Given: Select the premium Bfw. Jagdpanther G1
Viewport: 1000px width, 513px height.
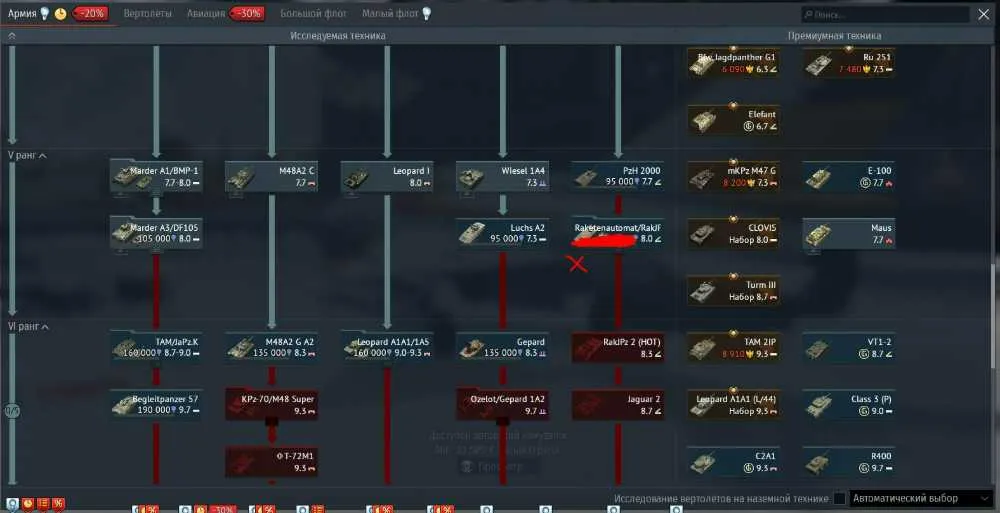Looking at the screenshot, I should click(733, 63).
